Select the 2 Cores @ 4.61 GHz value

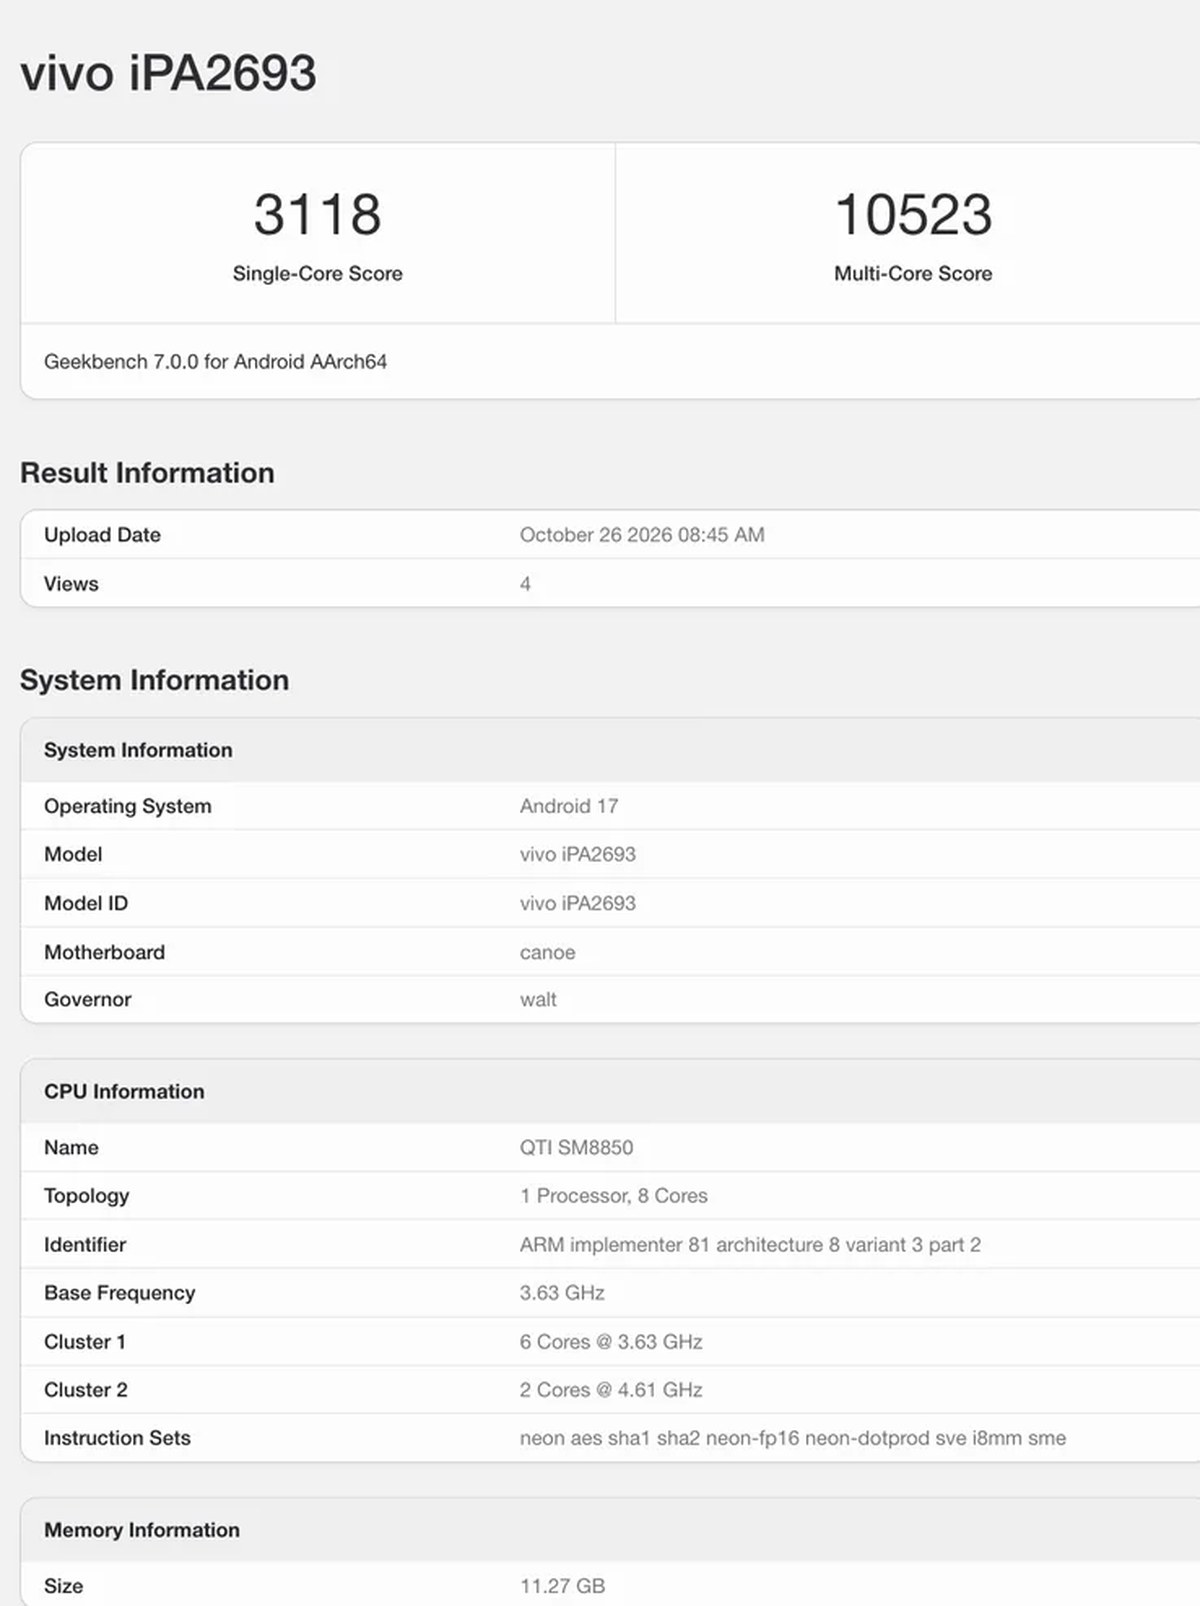click(611, 1390)
